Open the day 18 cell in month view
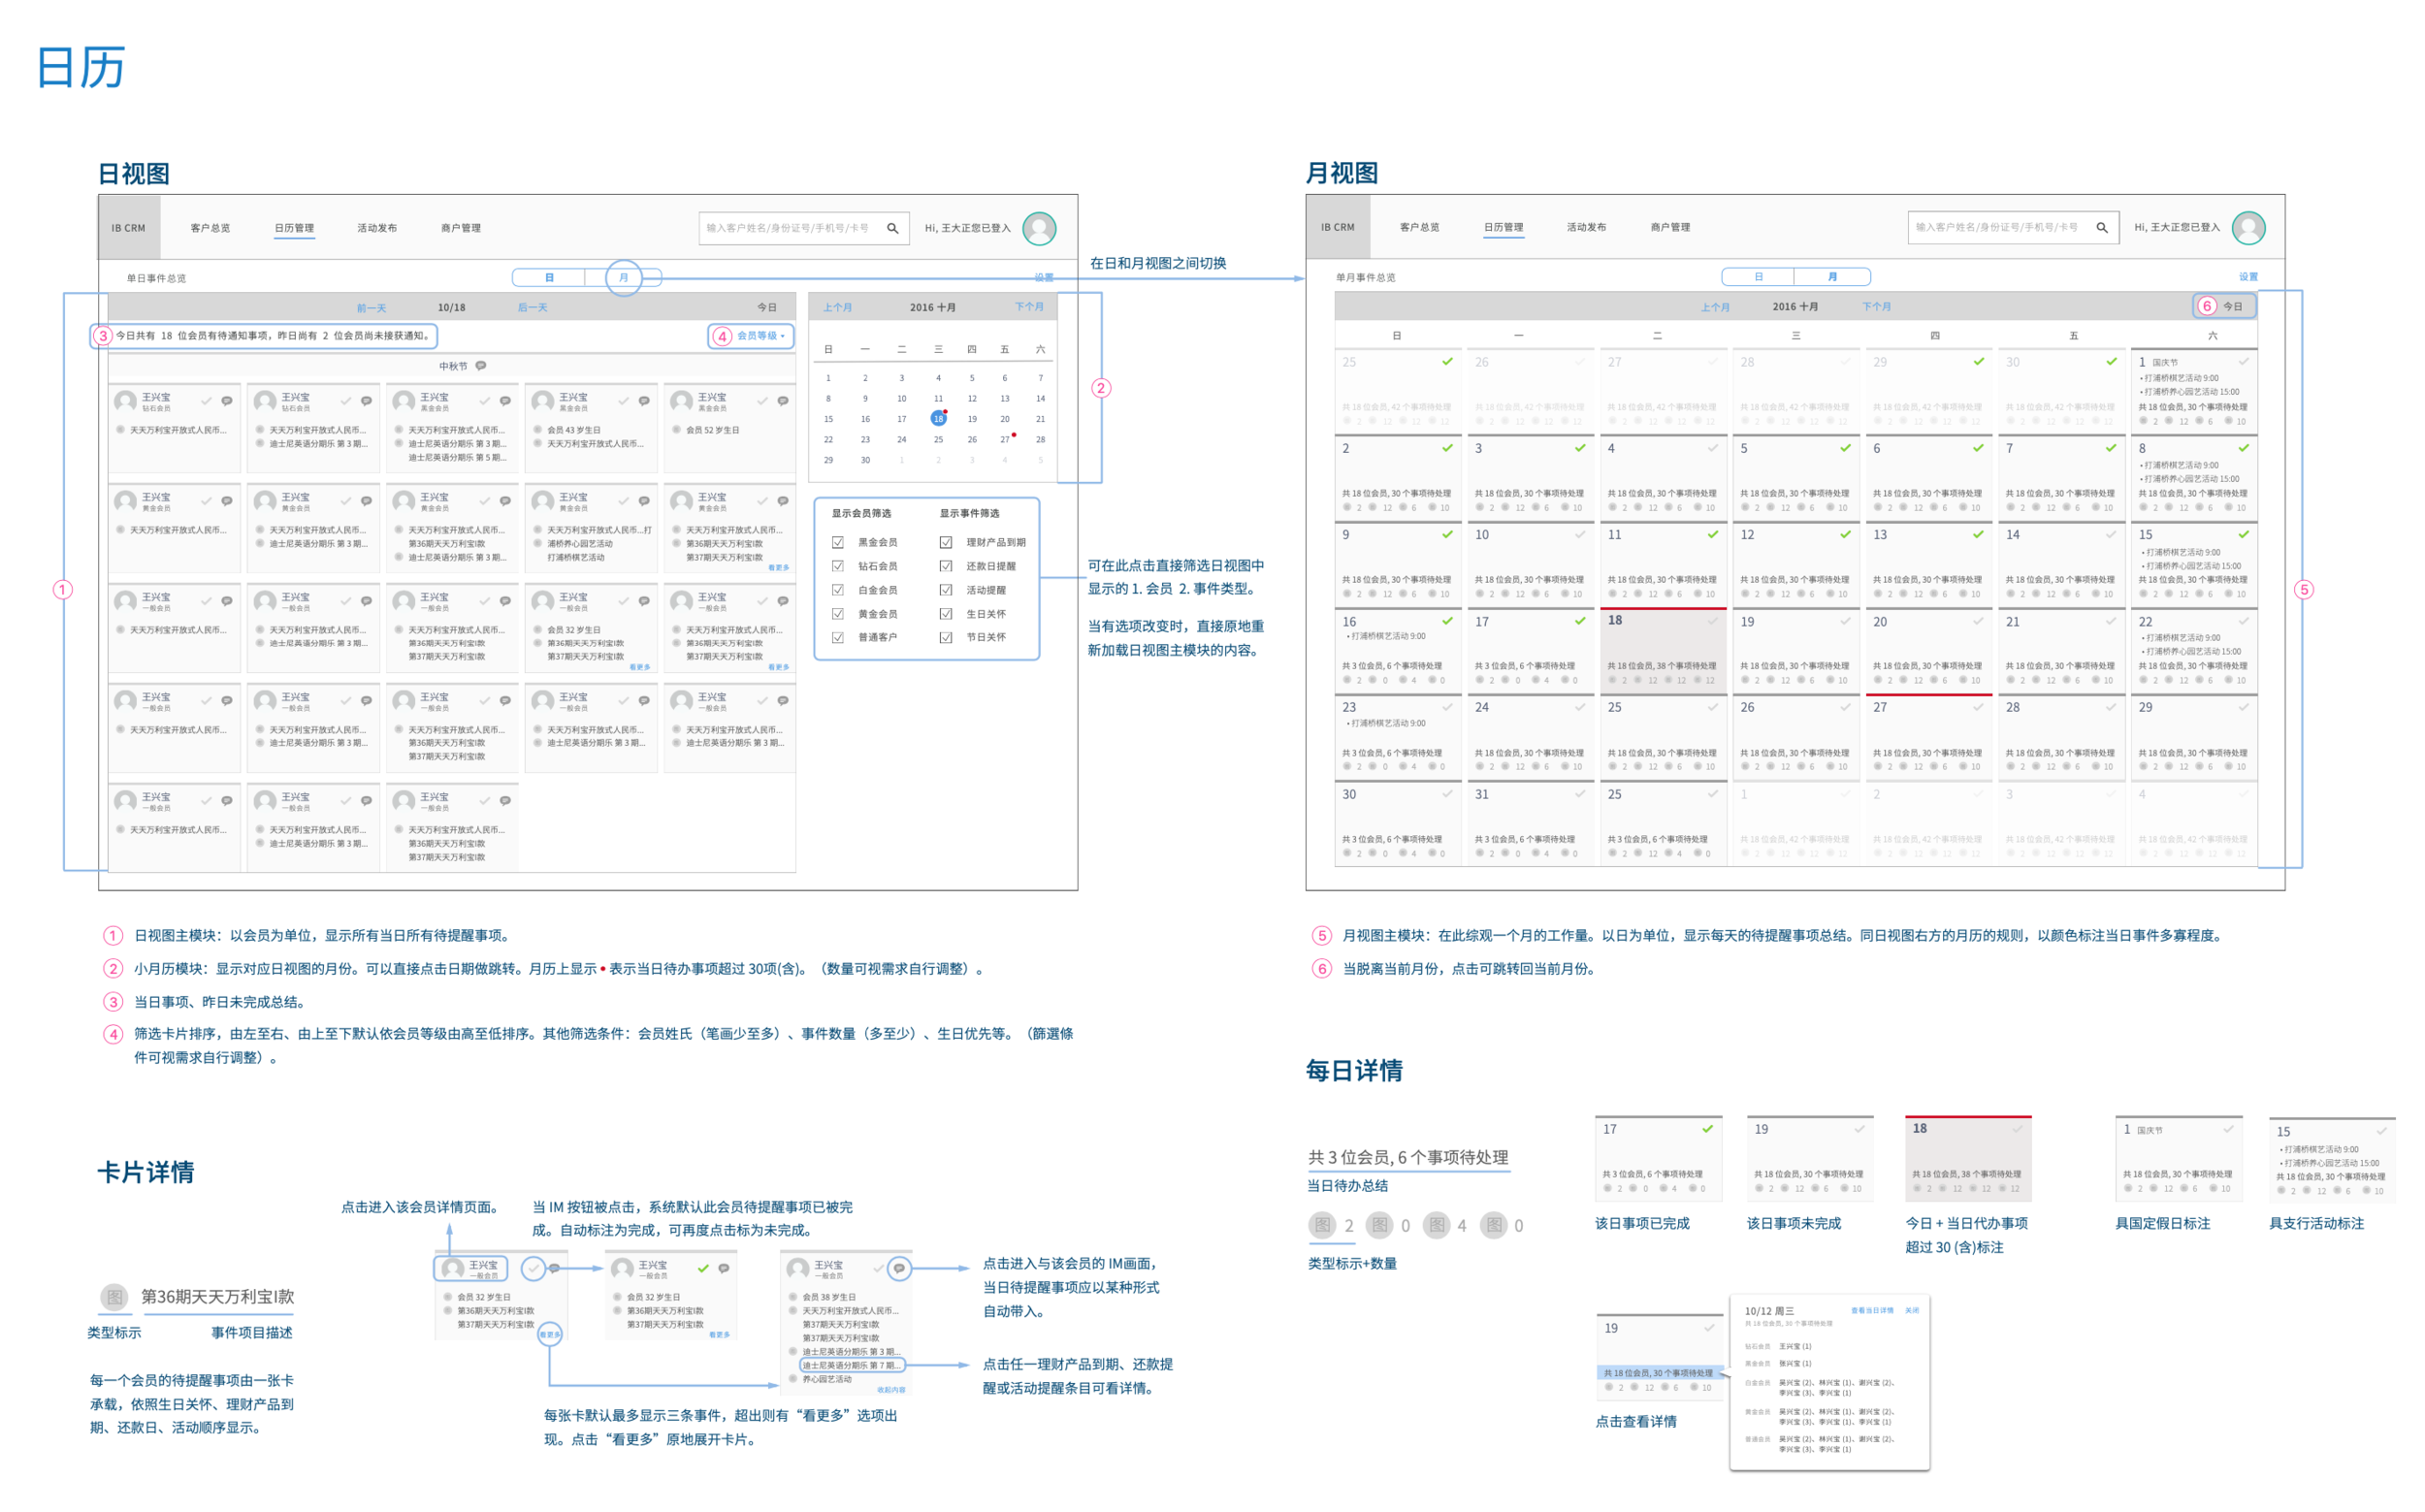Image resolution: width=2425 pixels, height=1512 pixels. (1662, 648)
